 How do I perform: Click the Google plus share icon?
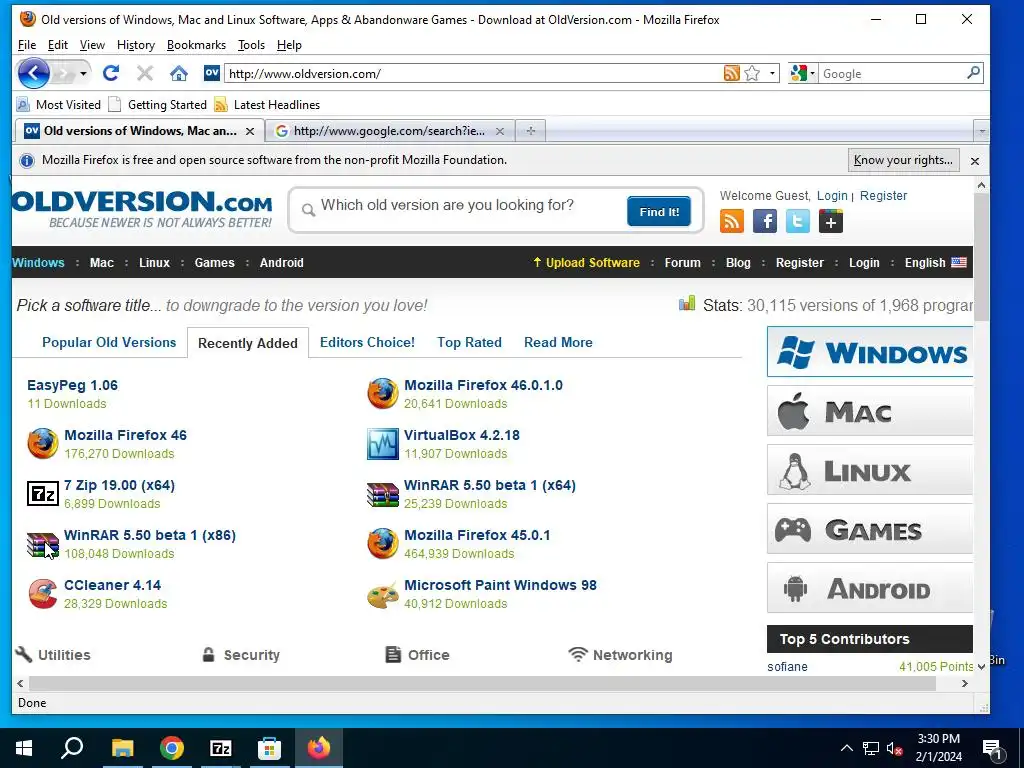pyautogui.click(x=831, y=221)
